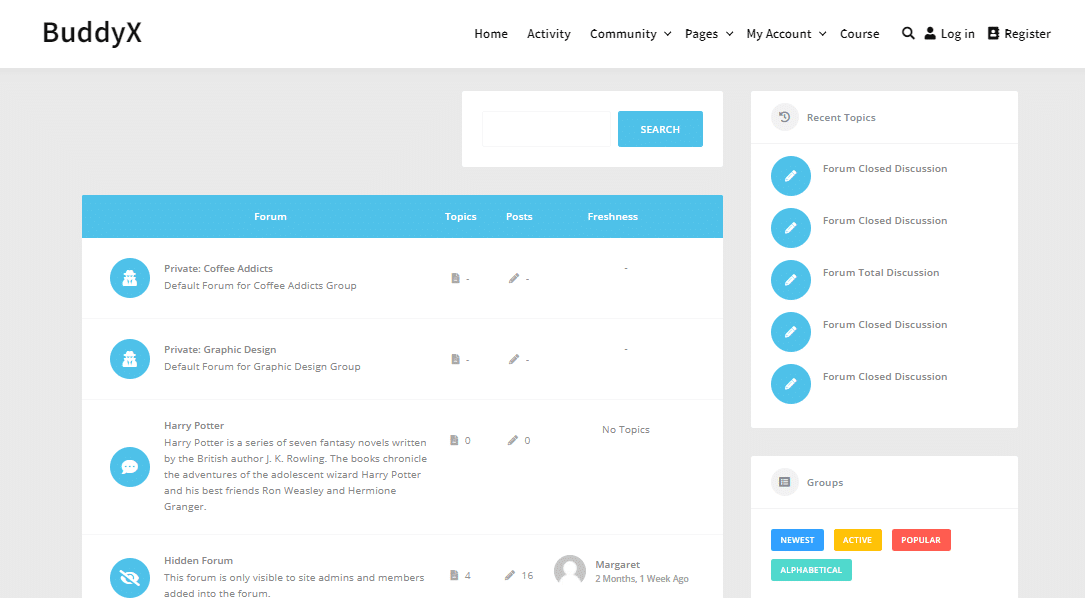Click topics document icon in Hidden Forum row
Screen dimensions: 1085x598
(454, 575)
